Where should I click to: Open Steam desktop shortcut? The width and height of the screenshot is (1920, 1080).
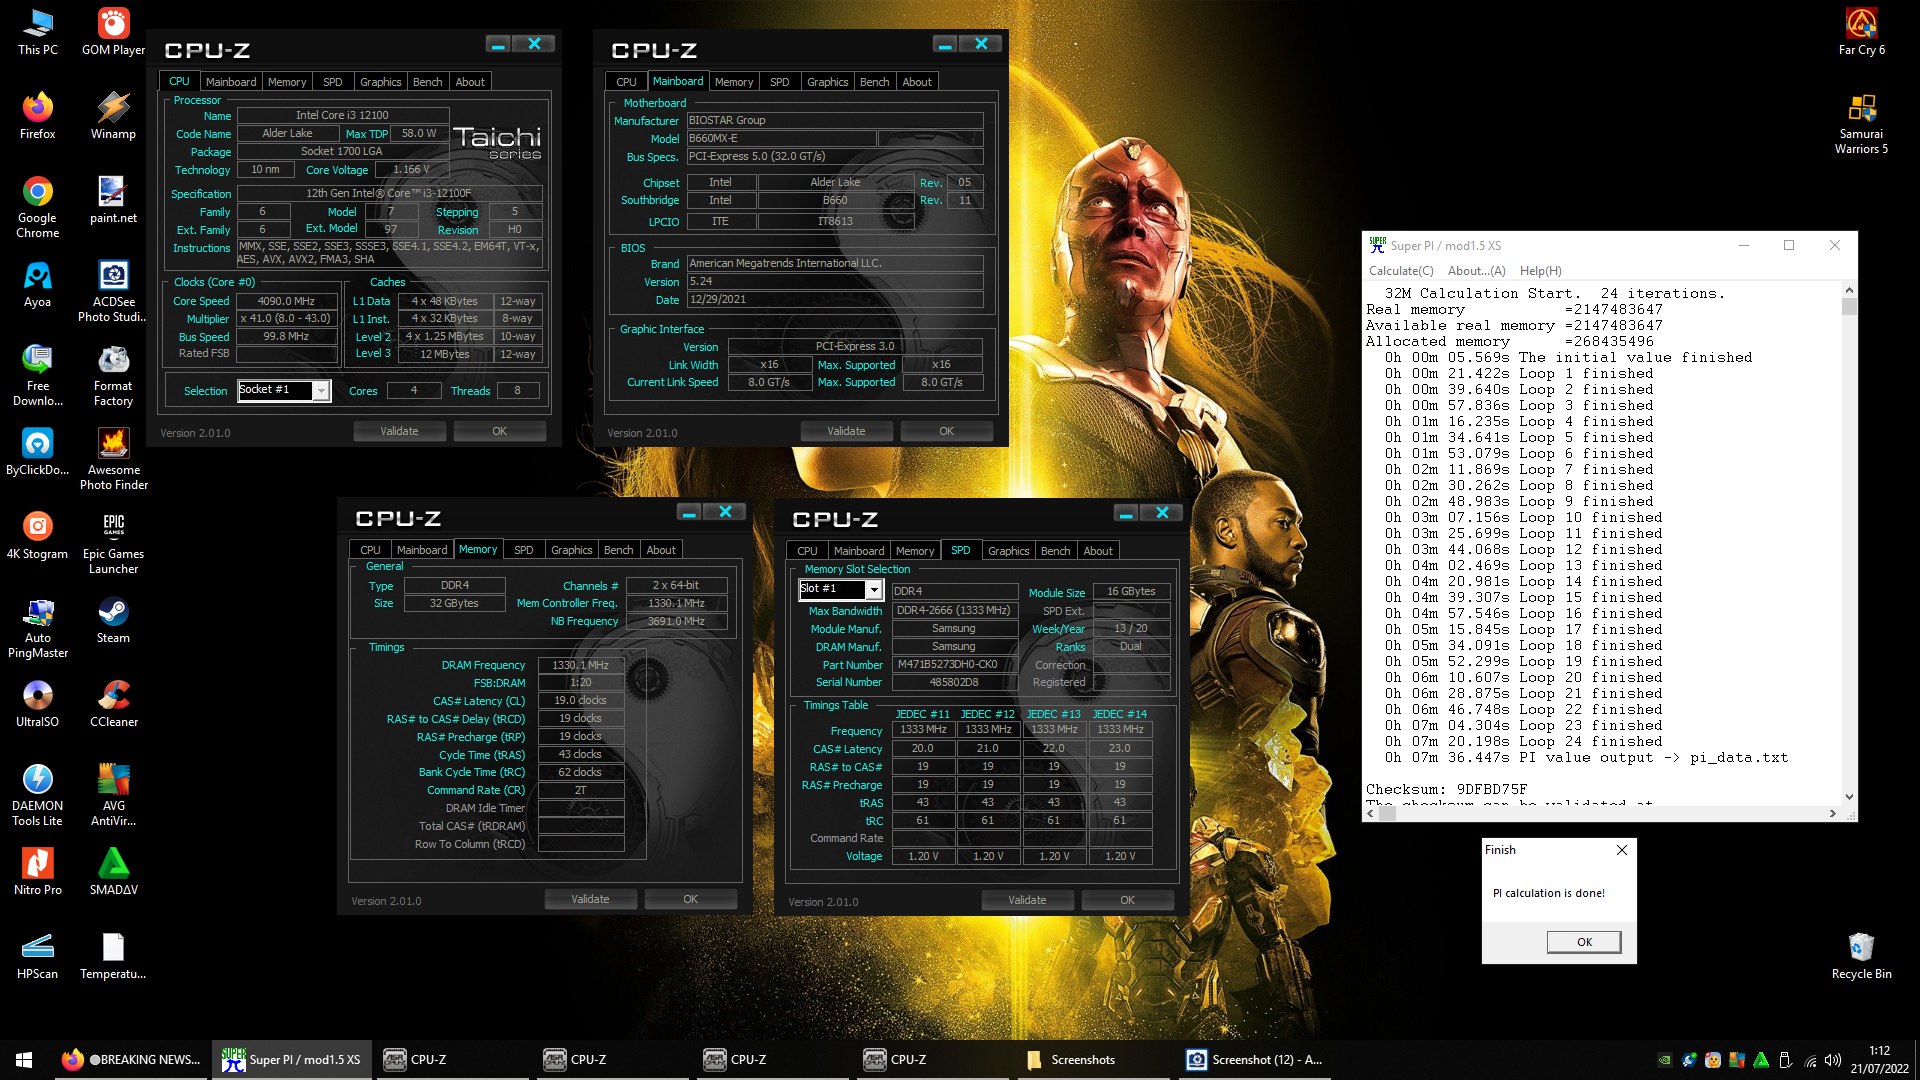click(113, 620)
